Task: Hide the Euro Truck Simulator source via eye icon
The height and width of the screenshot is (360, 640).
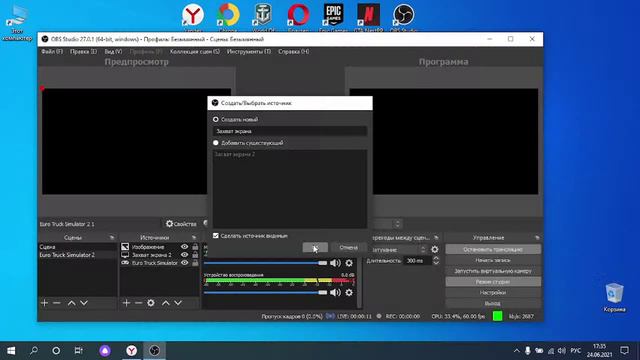Action: (x=184, y=263)
